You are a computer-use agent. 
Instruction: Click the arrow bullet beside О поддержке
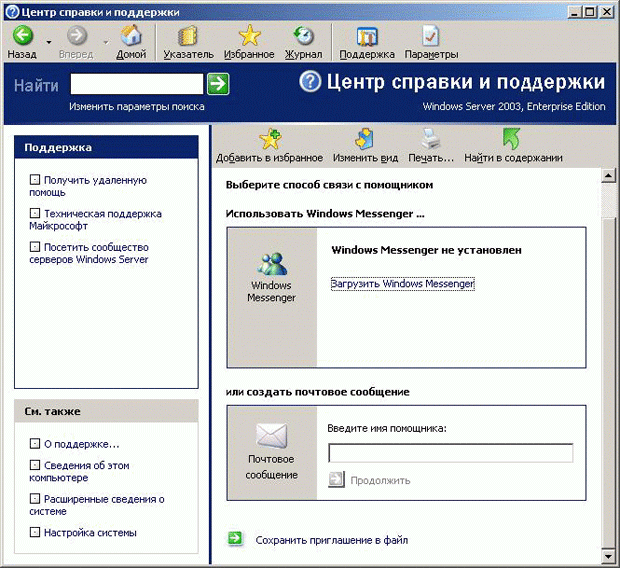point(35,444)
